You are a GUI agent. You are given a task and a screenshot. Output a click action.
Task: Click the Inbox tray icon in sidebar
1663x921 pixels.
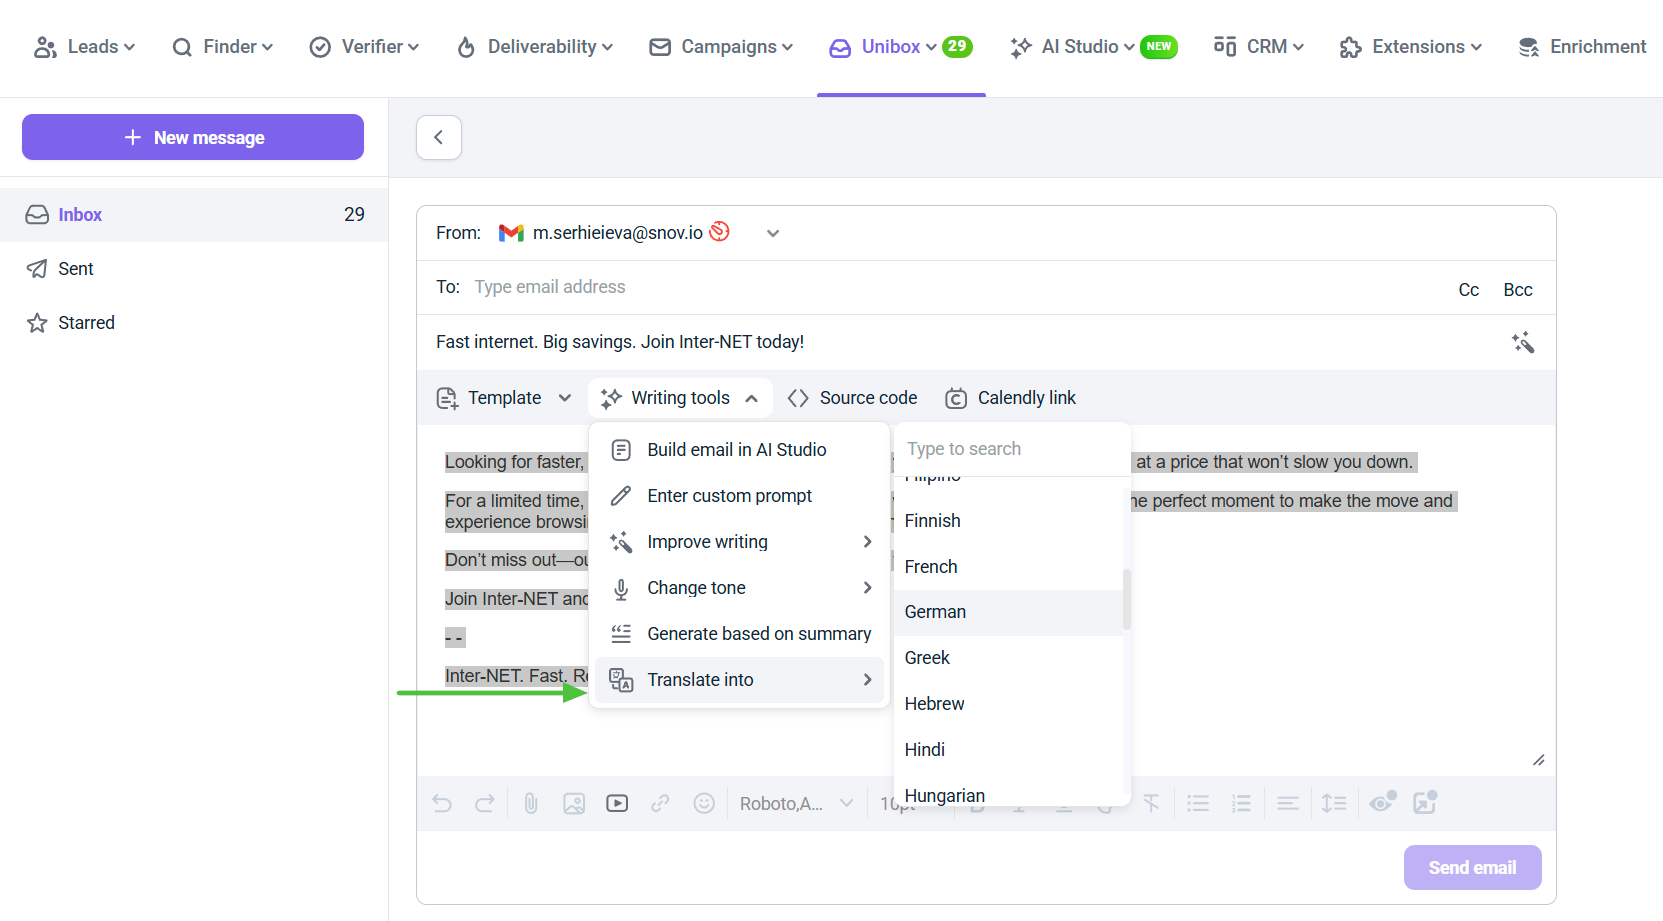pos(37,215)
